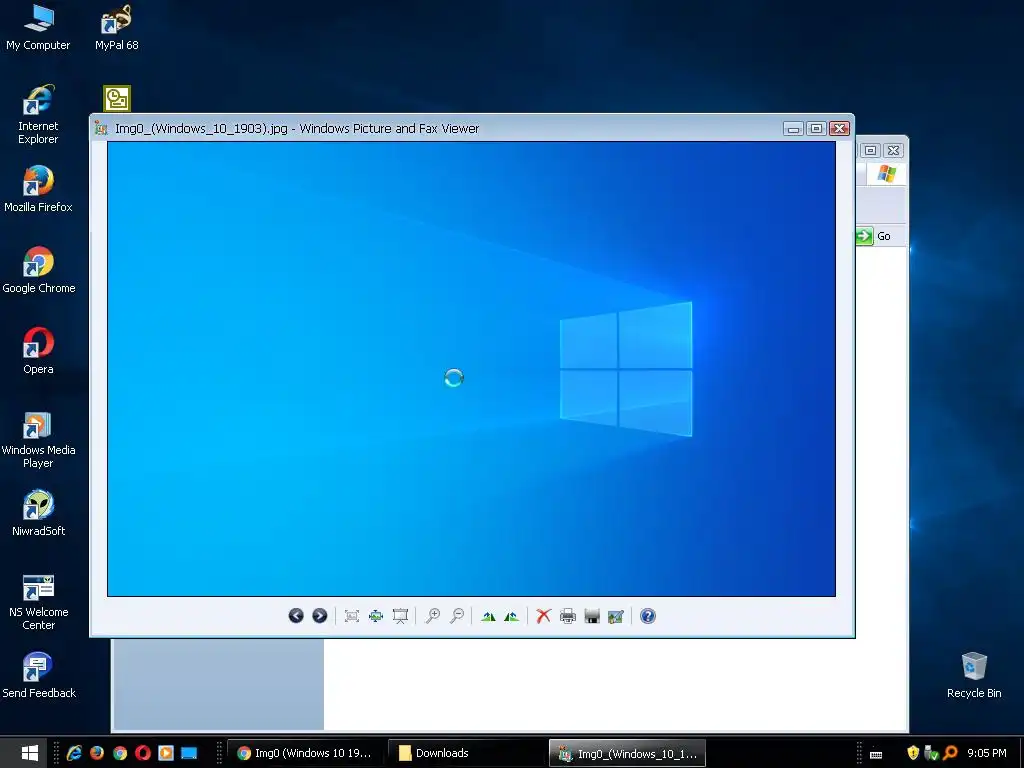This screenshot has width=1024, height=768.
Task: Launch Internet Explorer from quick launch
Action: click(x=74, y=753)
